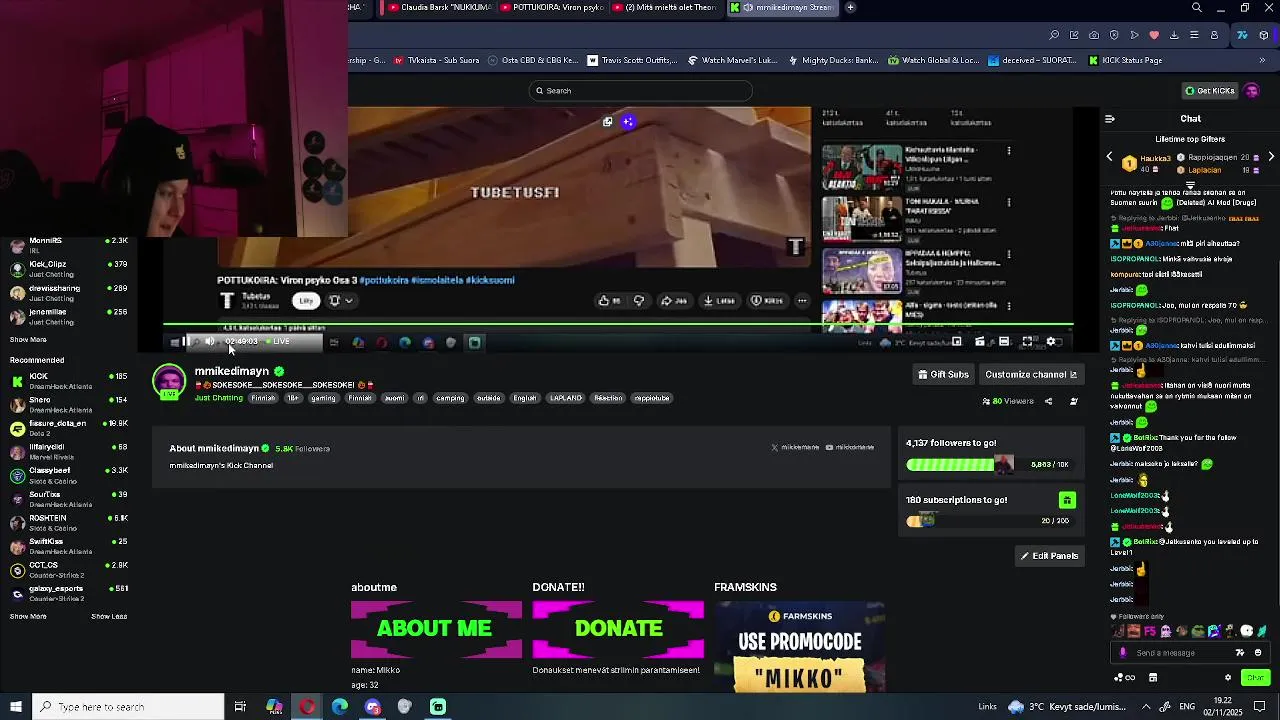Open the new browser tab plus button
This screenshot has width=1280, height=720.
[850, 8]
